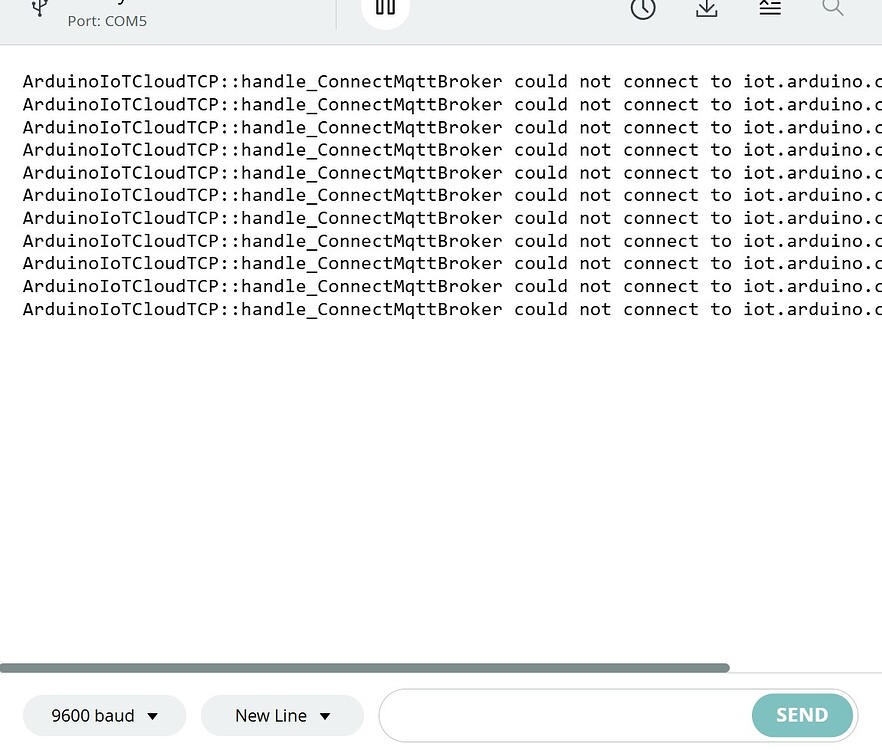This screenshot has width=882, height=750.
Task: Click the message input field
Action: tap(560, 715)
